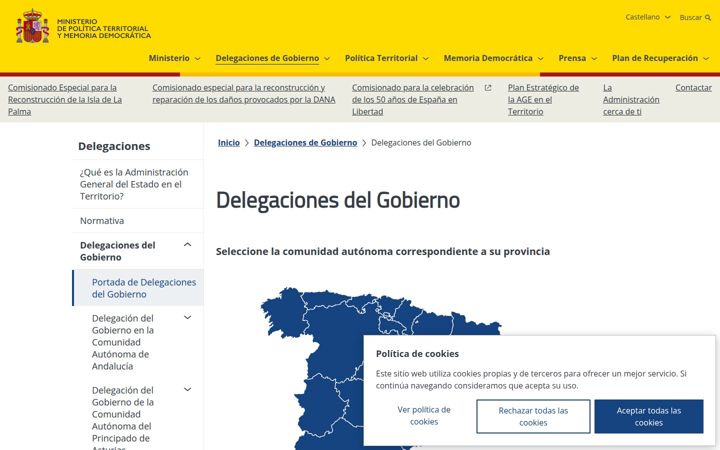Expand the Memoria Democrática menu

coord(494,58)
